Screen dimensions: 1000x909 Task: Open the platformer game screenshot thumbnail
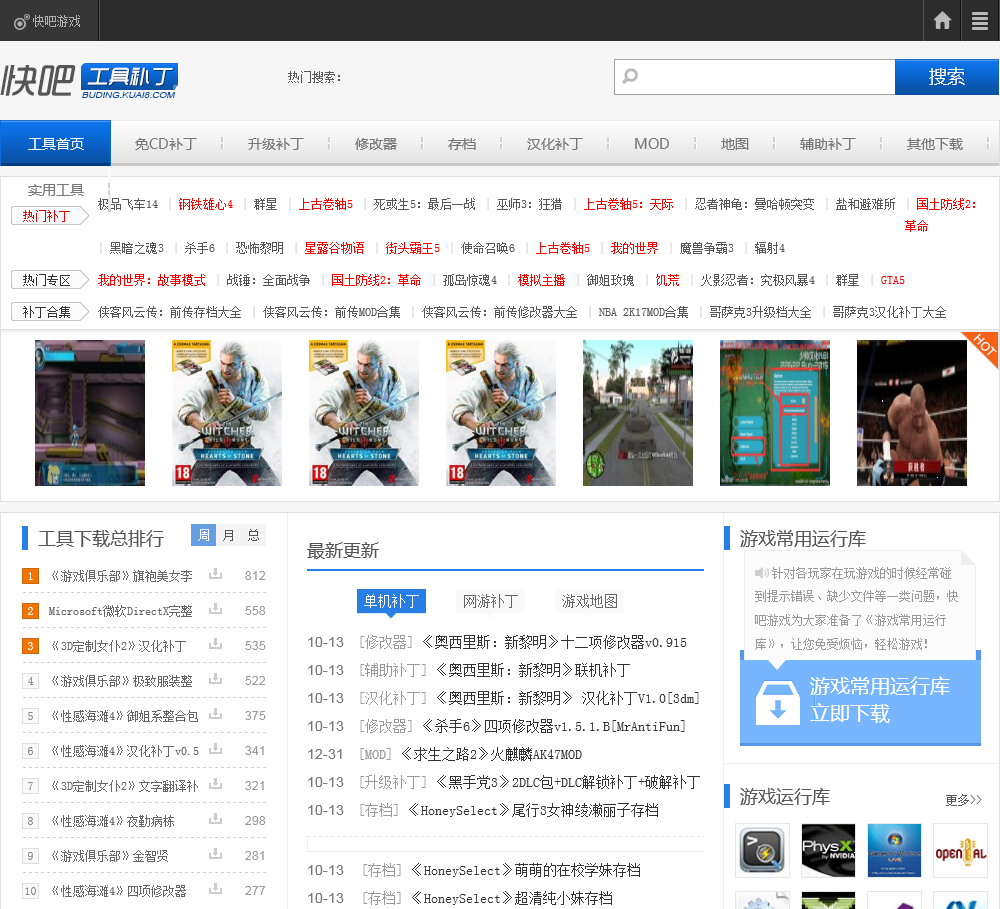click(90, 413)
